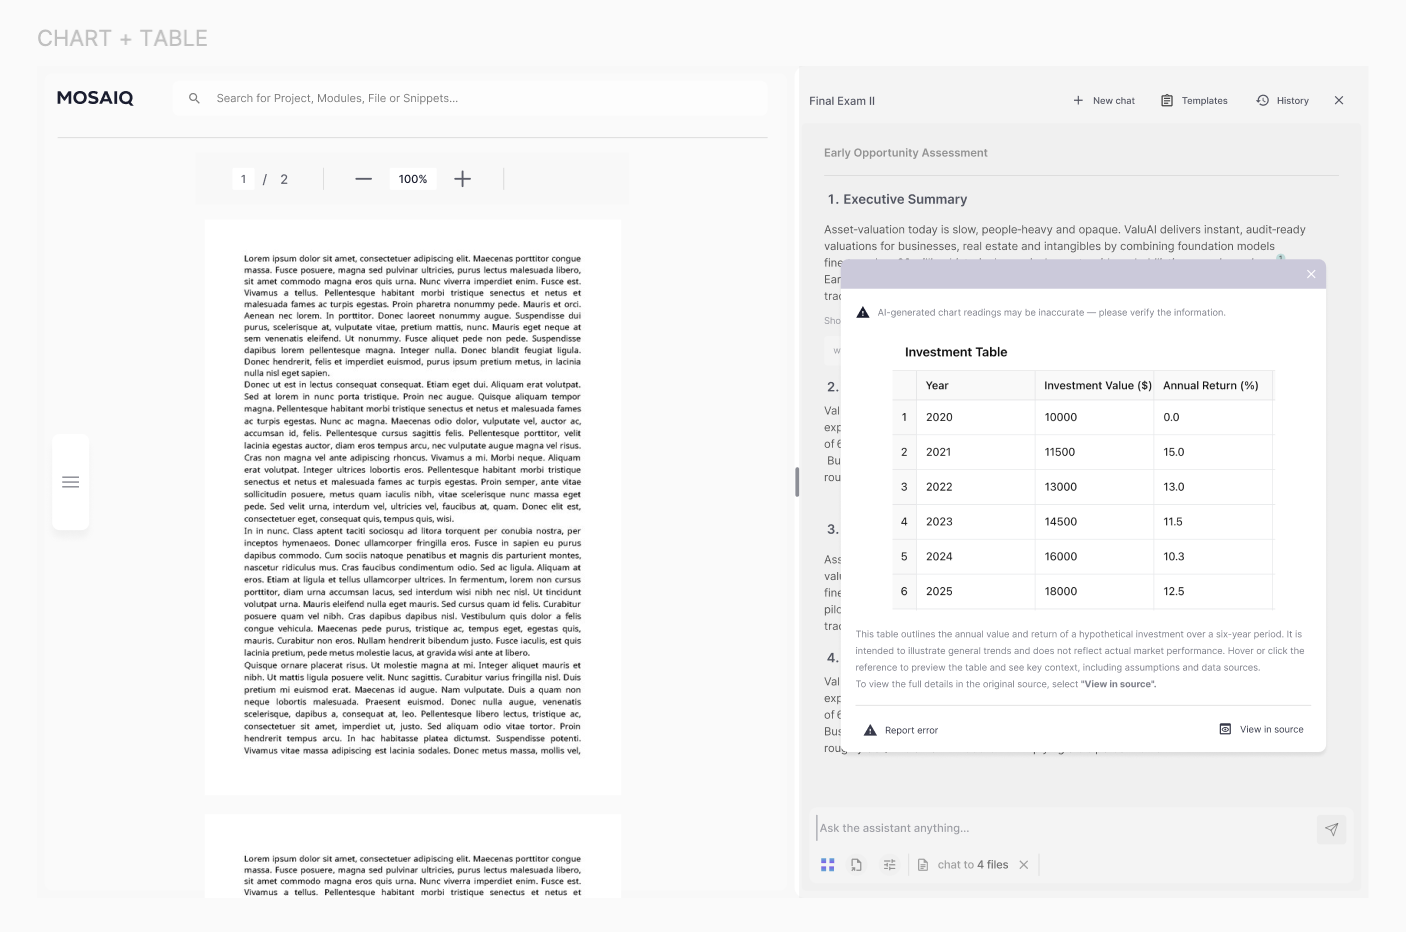The image size is (1406, 932).
Task: Open the sliders settings icon in chat toolbar
Action: click(889, 865)
